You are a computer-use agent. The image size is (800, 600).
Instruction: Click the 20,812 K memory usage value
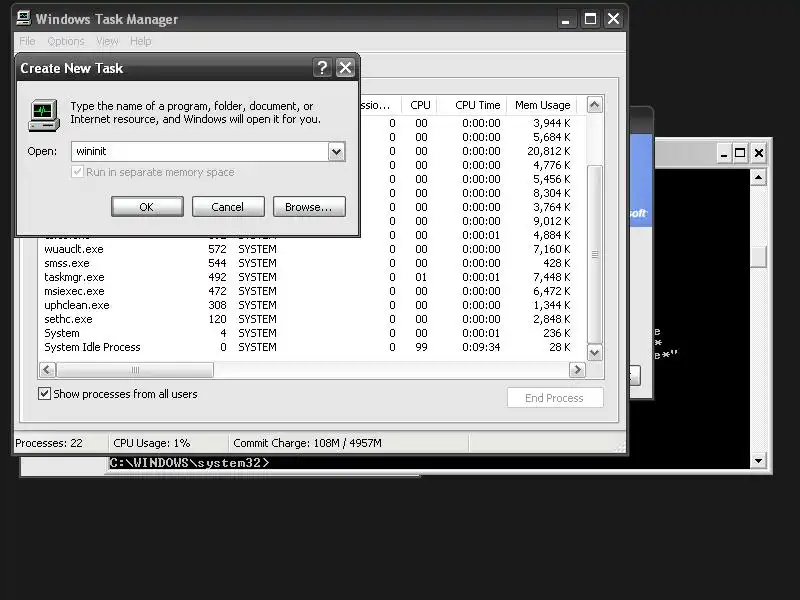548,151
